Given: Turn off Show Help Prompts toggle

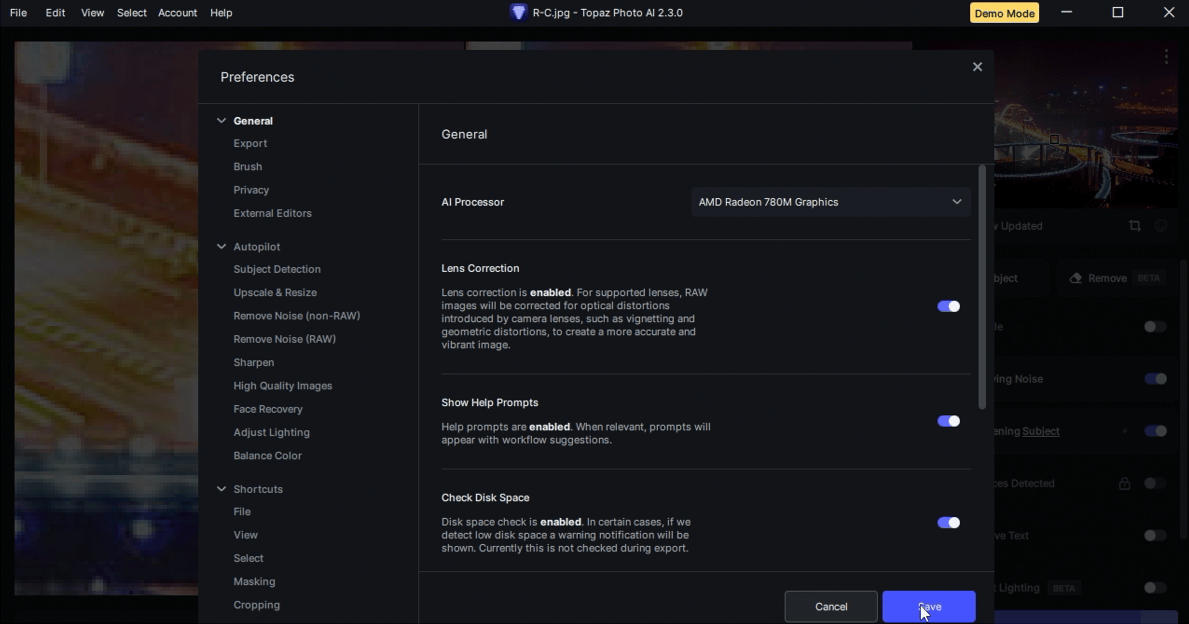Looking at the screenshot, I should coord(948,421).
